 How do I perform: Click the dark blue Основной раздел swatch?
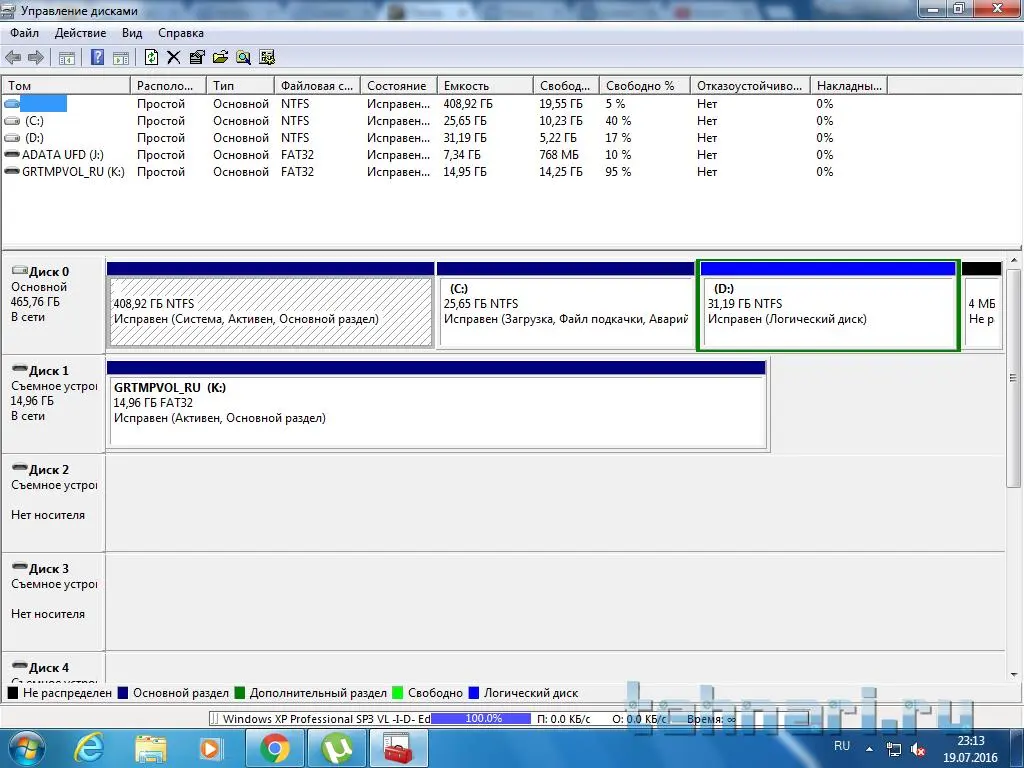pyautogui.click(x=123, y=693)
